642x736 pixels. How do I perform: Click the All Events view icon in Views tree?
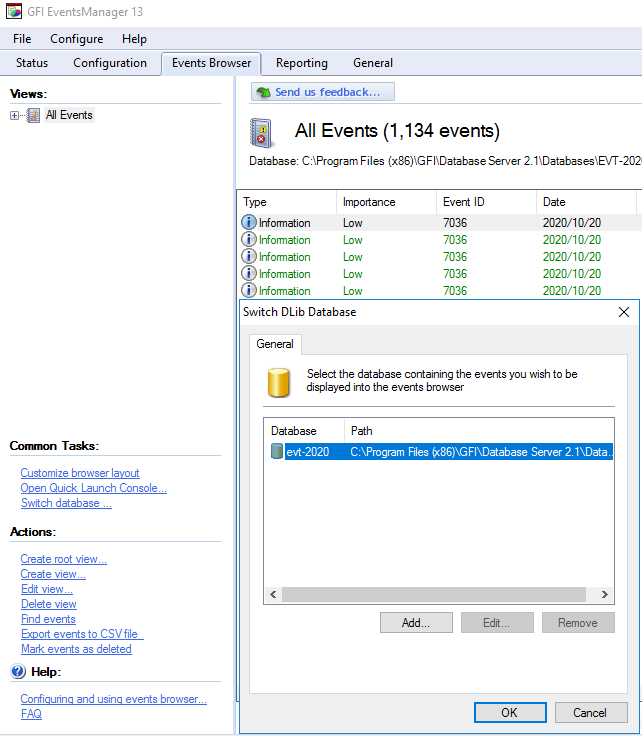tap(33, 115)
